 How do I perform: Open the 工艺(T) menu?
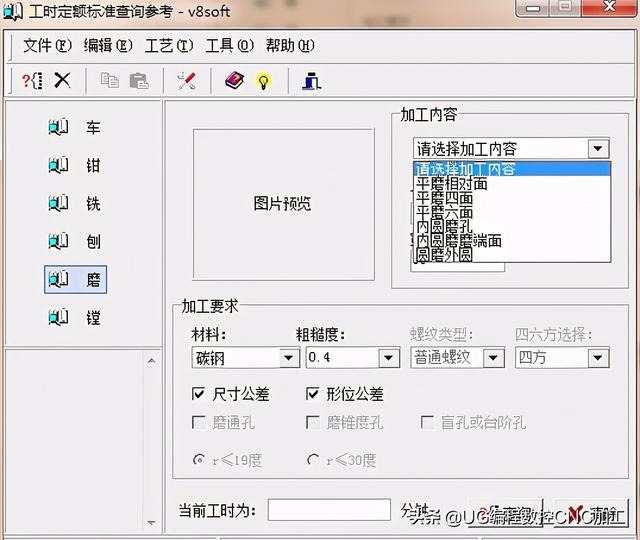[x=169, y=45]
